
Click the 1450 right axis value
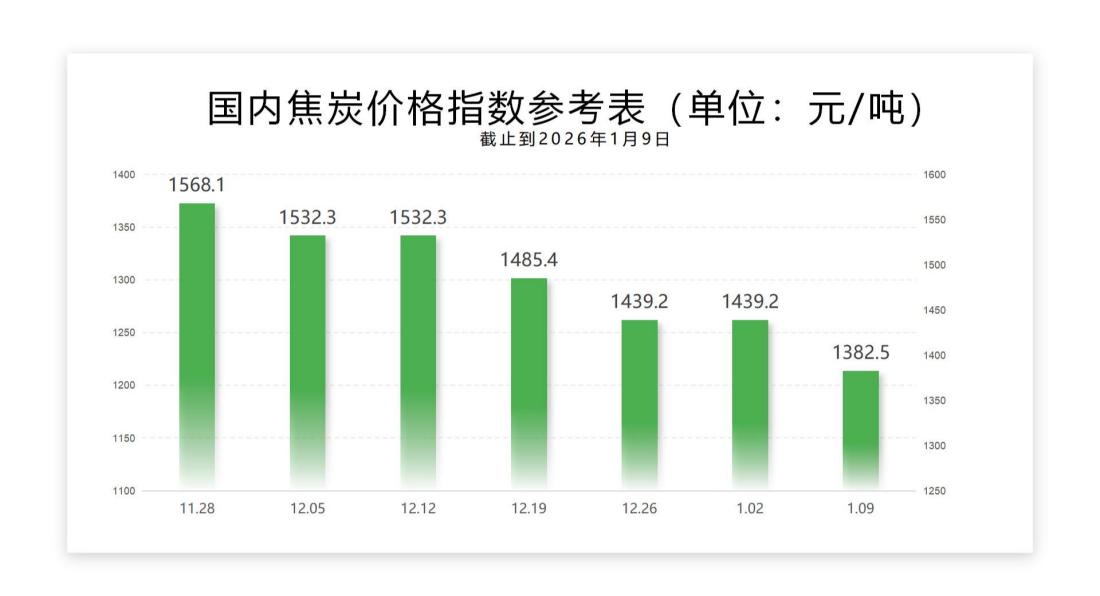pos(934,311)
